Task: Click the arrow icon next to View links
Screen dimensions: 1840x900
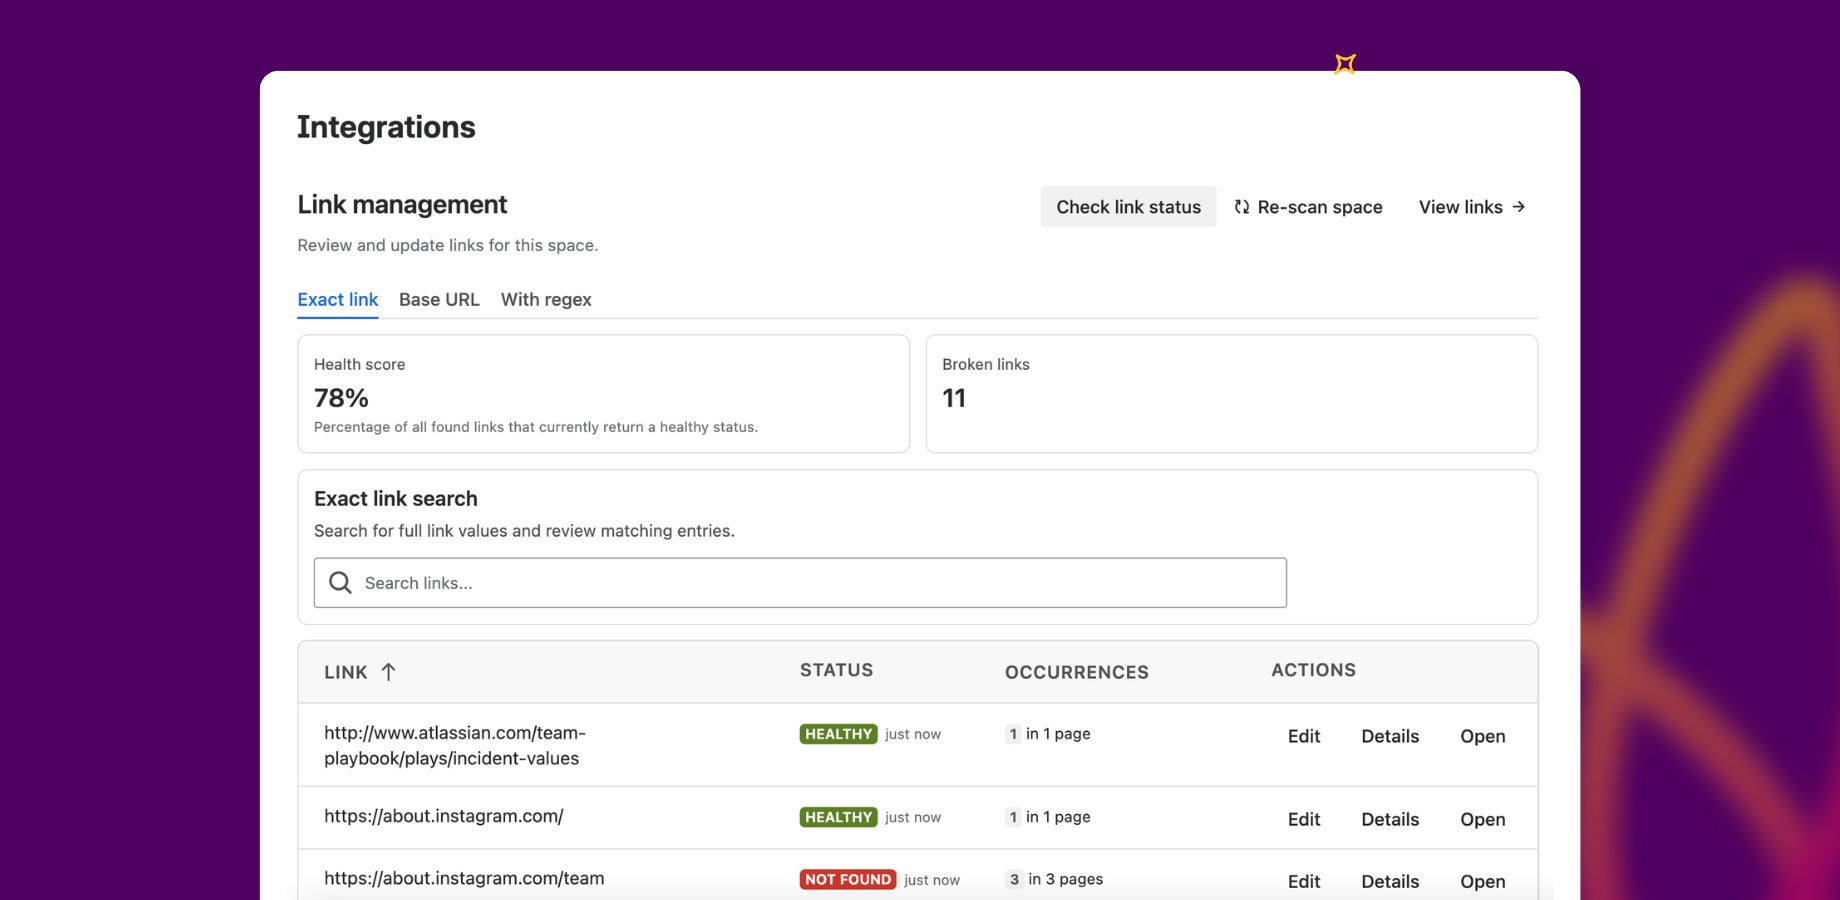Action: pos(1519,207)
